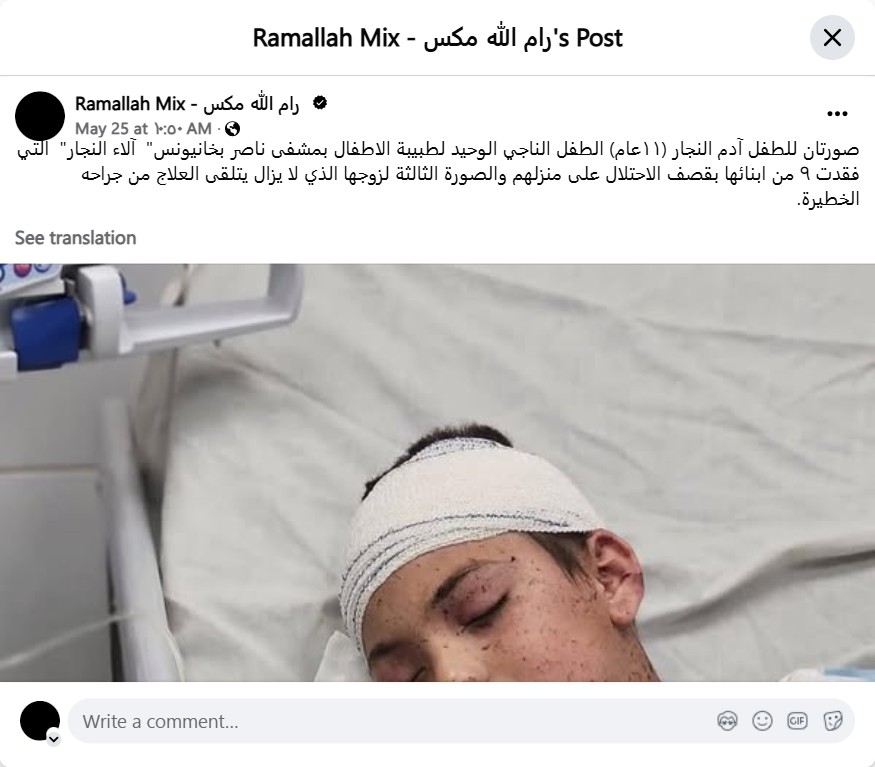The height and width of the screenshot is (767, 875).
Task: Open the emoji picker in comment box
Action: tap(762, 721)
